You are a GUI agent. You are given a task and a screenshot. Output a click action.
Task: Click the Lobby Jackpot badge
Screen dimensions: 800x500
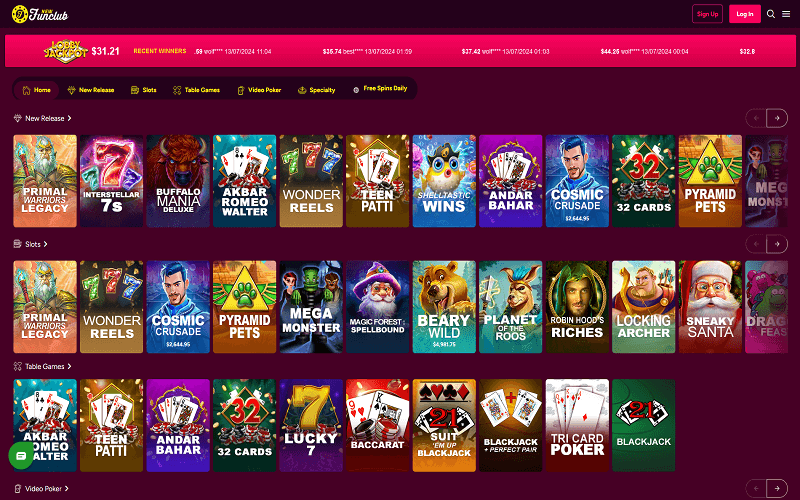point(65,52)
